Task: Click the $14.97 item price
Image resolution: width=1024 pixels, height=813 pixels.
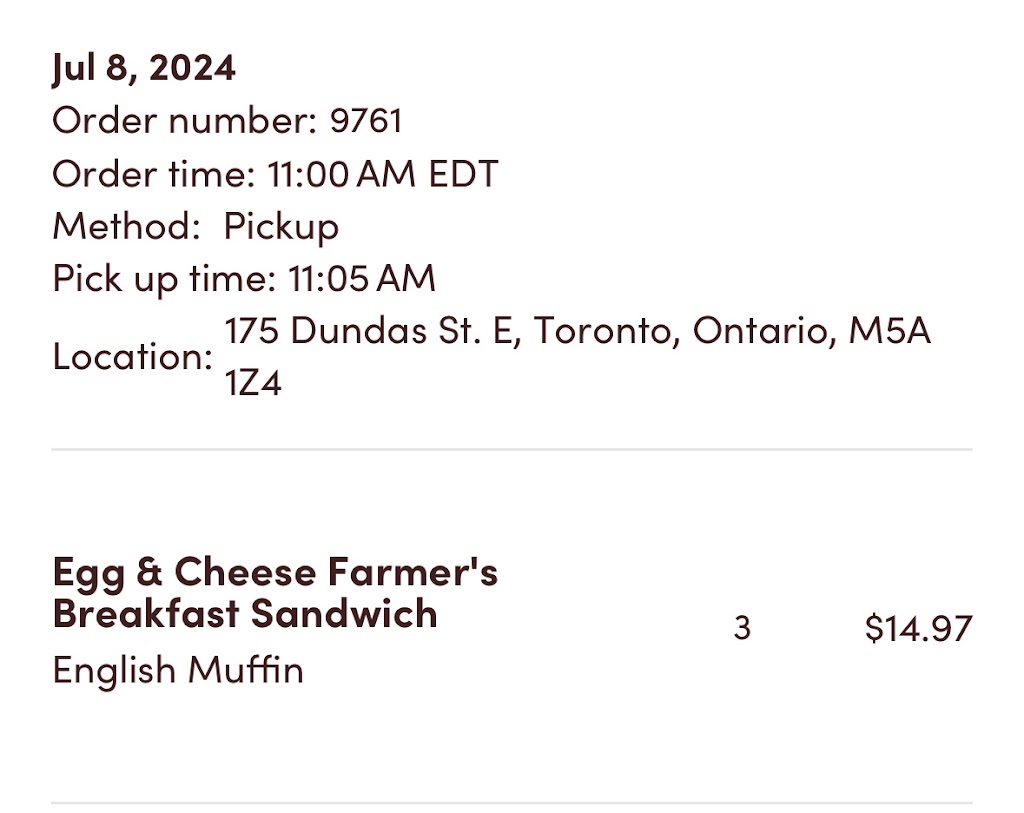Action: (918, 628)
